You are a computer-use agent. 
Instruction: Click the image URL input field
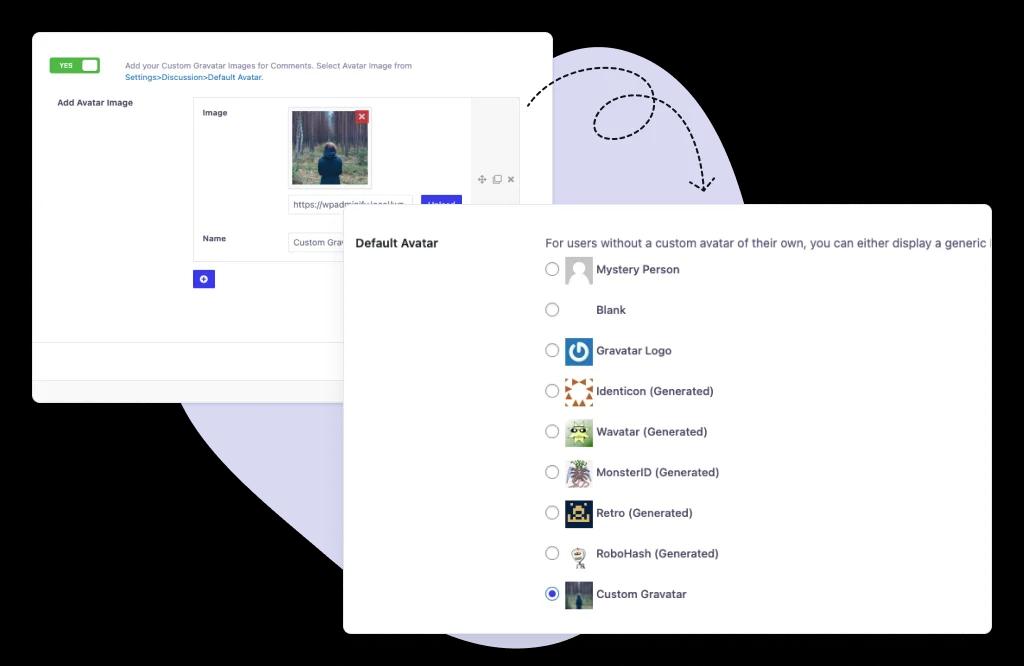(x=350, y=204)
